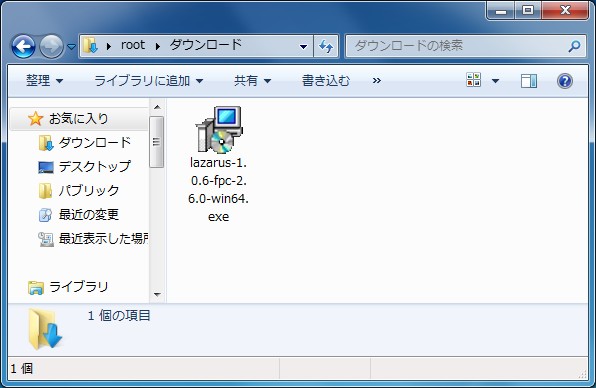This screenshot has height=388, width=596.
Task: Select the ダウンロード breadcrumb in address bar
Action: click(206, 45)
